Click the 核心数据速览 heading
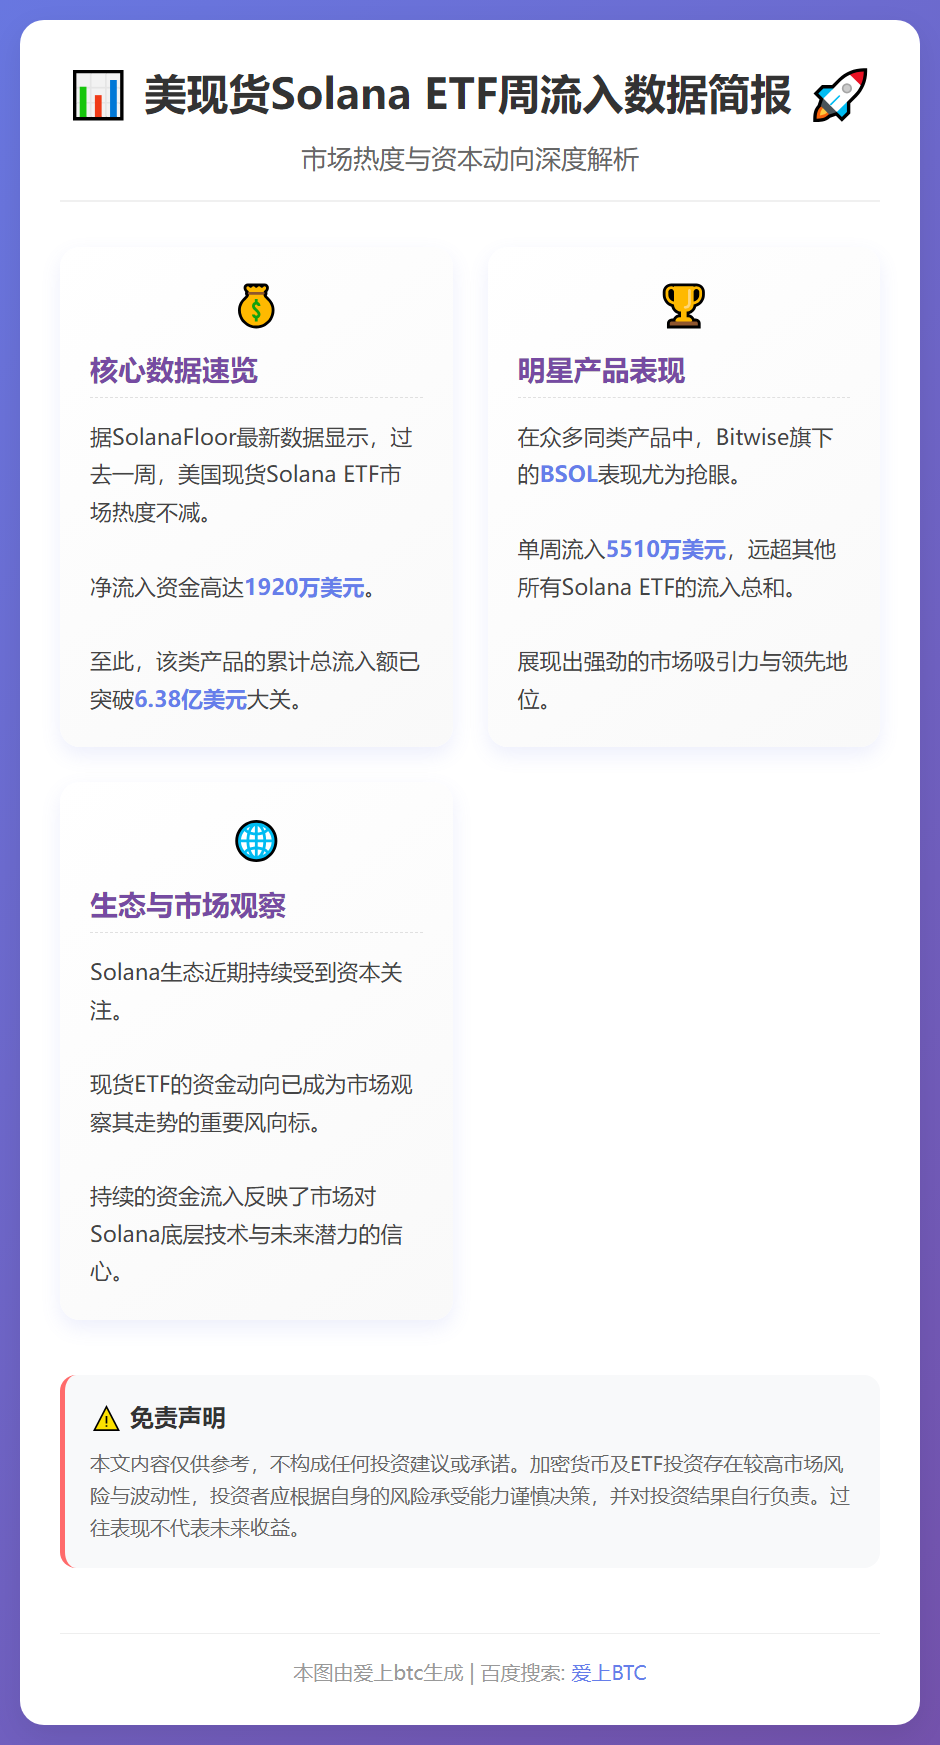The image size is (940, 1745). [174, 371]
